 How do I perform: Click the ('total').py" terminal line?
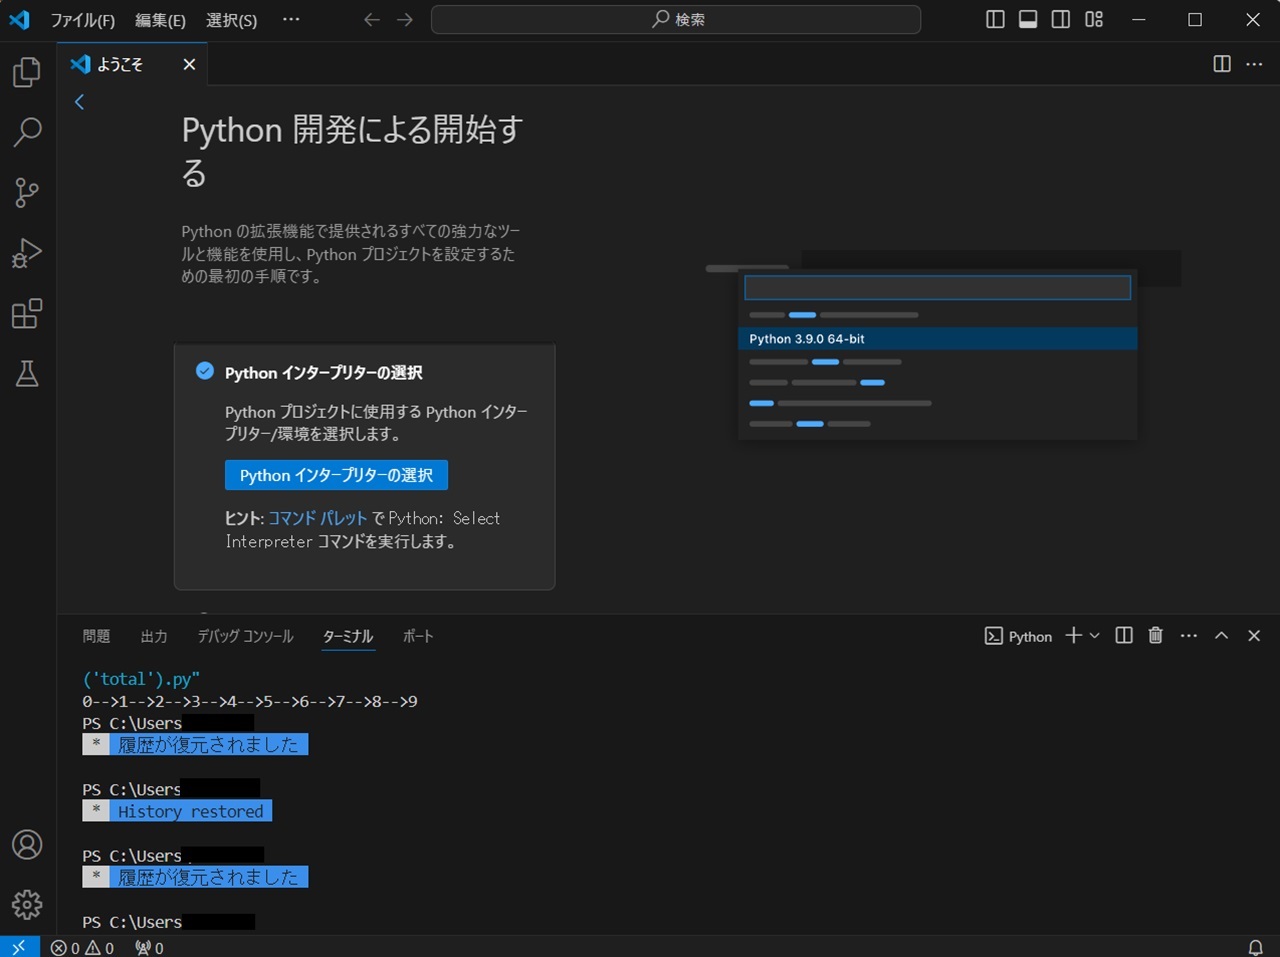click(141, 679)
